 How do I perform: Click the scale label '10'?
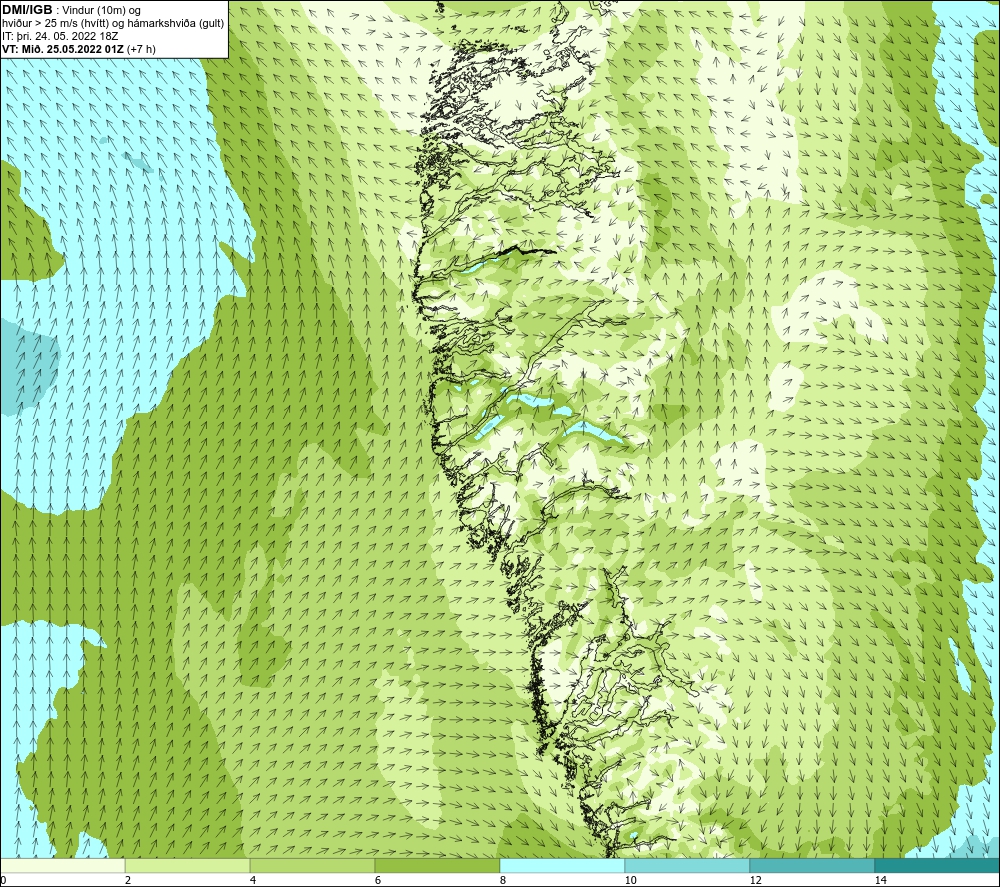630,881
